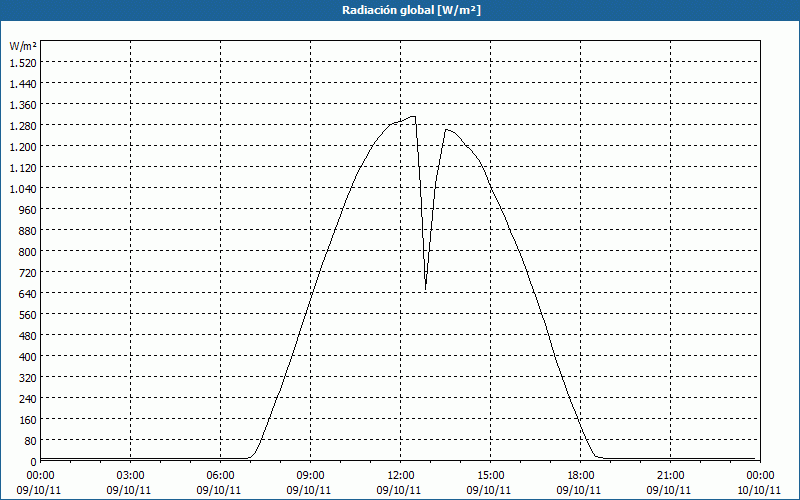Click the 10/10/11 date label
Screen dimensions: 800x500
click(759, 490)
